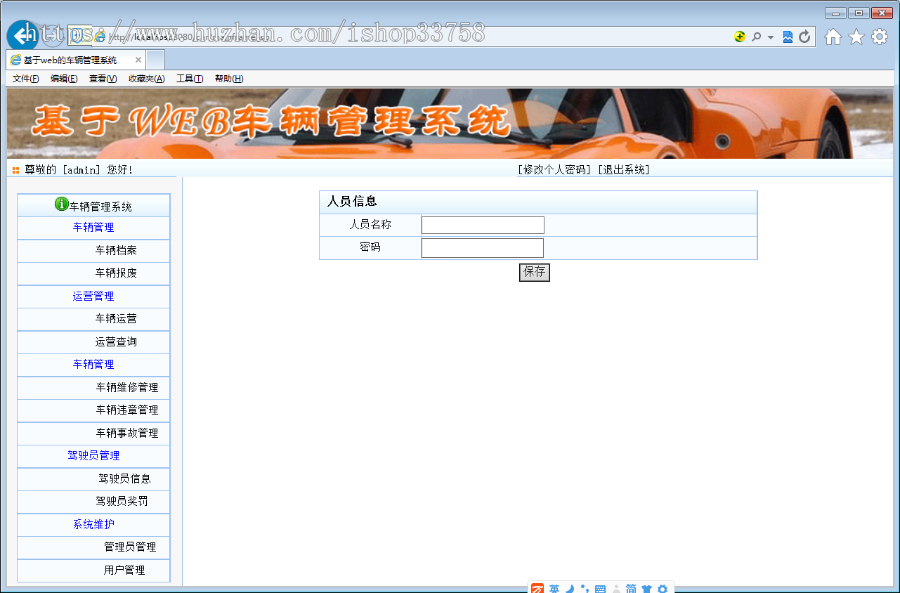900x593 pixels.
Task: Click the 保存 button
Action: (534, 271)
